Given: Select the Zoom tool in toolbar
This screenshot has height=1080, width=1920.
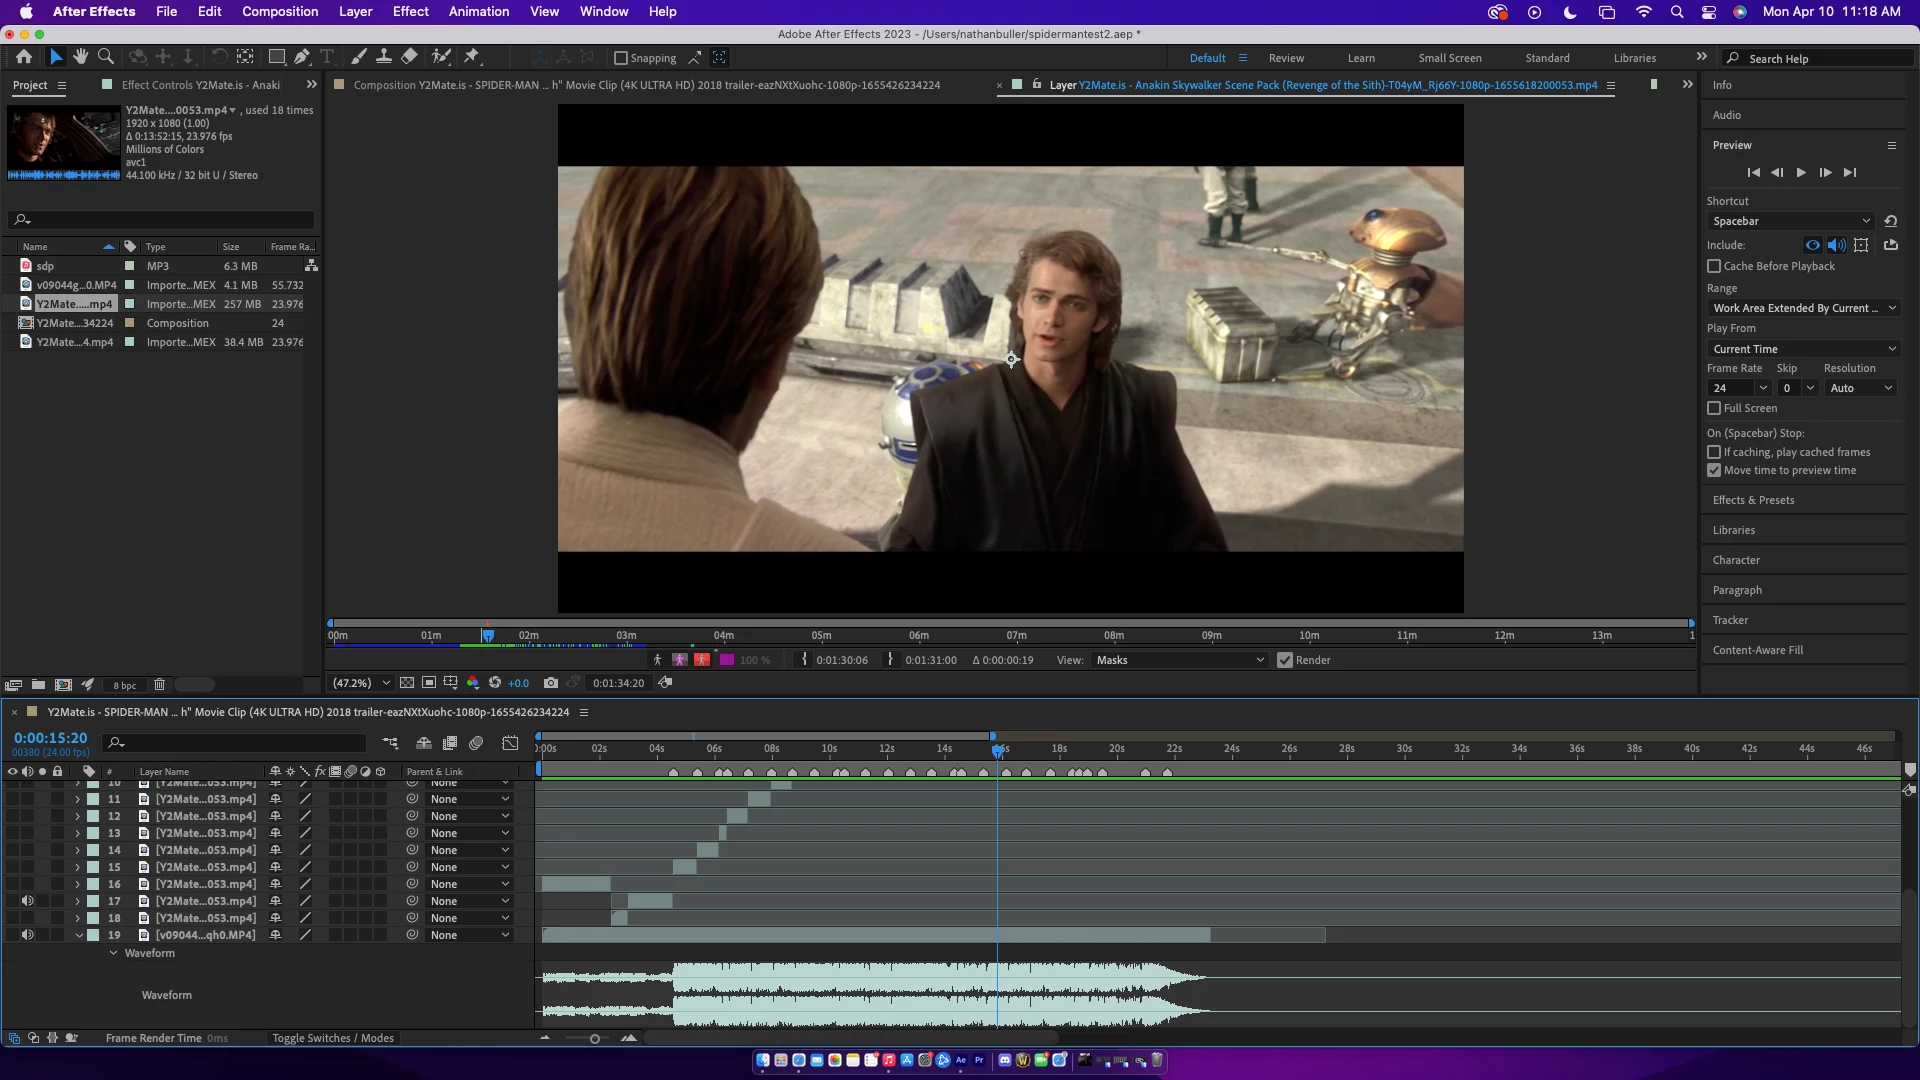Looking at the screenshot, I should click(106, 57).
